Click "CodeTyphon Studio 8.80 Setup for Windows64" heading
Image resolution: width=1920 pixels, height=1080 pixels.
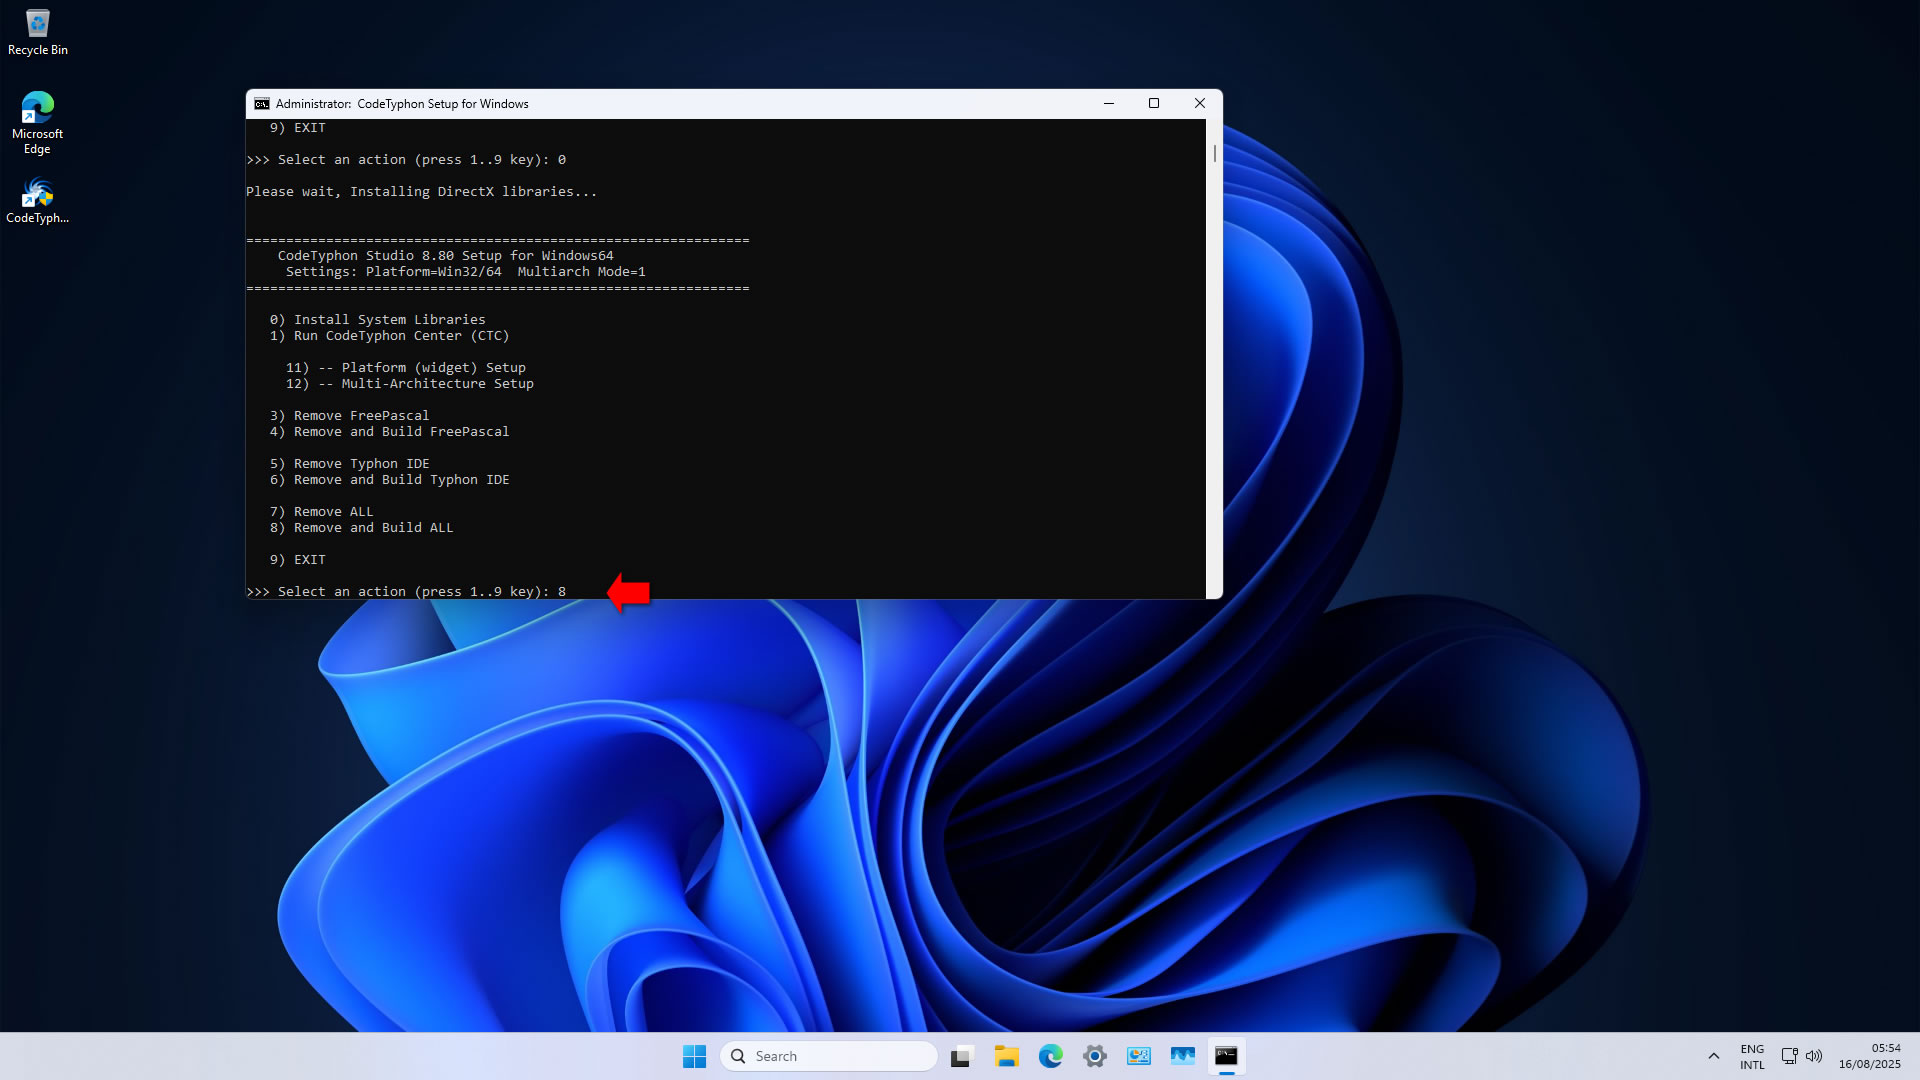click(445, 256)
